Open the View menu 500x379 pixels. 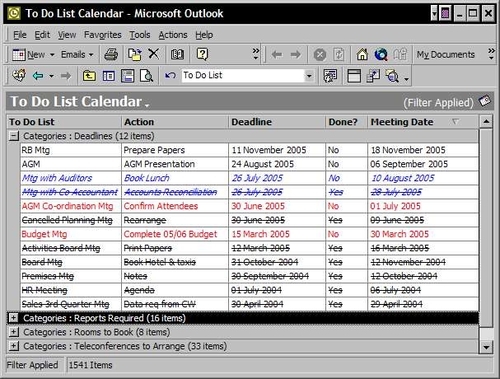click(67, 35)
